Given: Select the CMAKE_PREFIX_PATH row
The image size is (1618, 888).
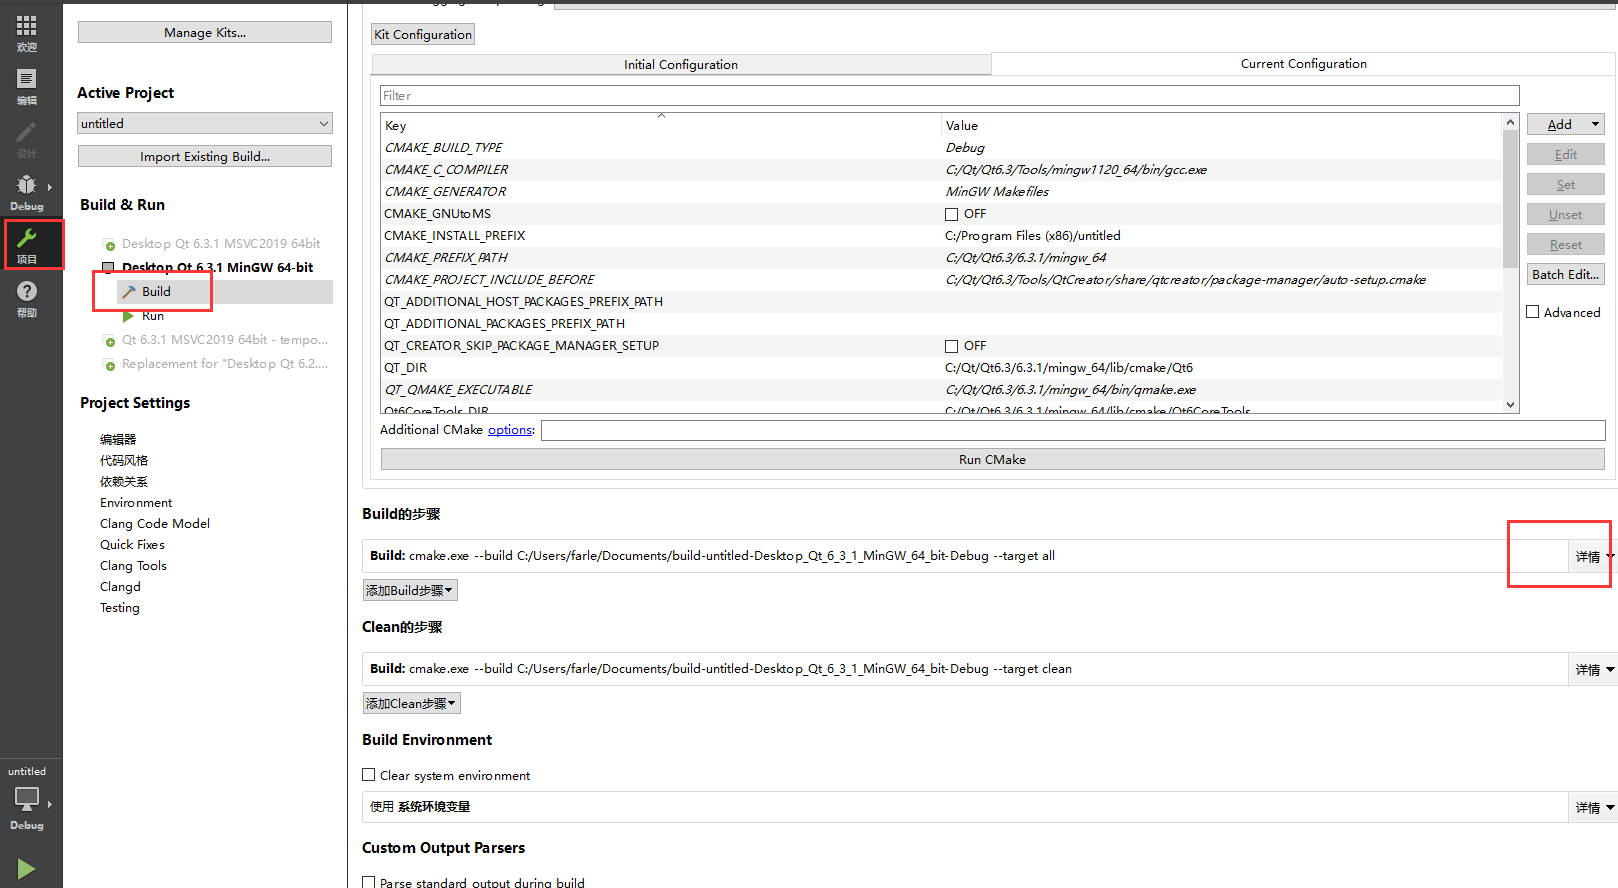Looking at the screenshot, I should (942, 257).
